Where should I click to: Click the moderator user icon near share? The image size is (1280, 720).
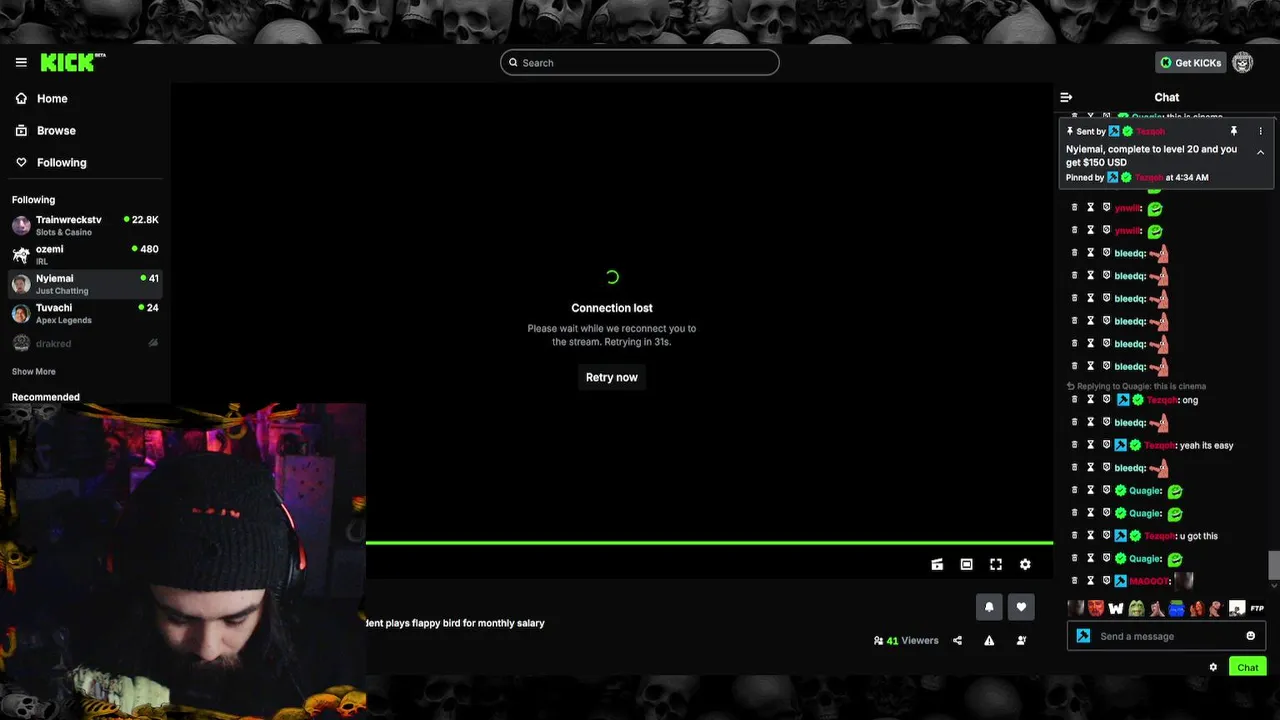tap(1021, 640)
